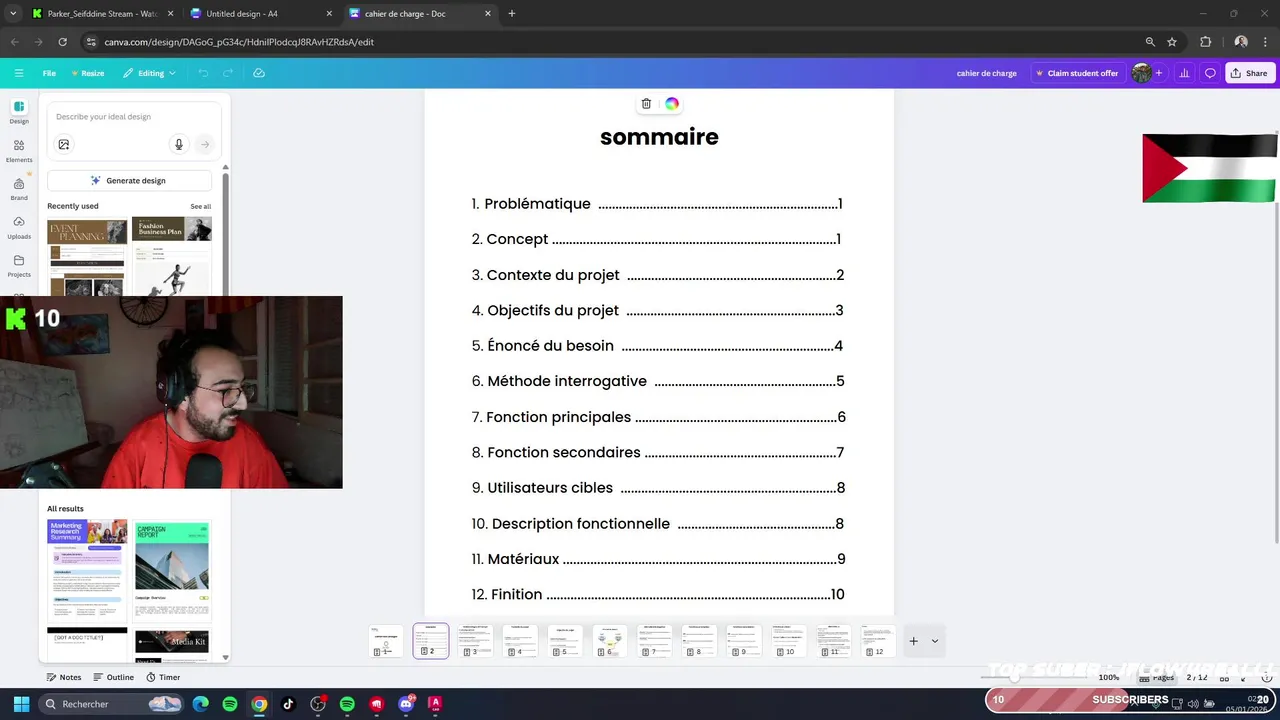The height and width of the screenshot is (720, 1280).
Task: Select the Marketing Research Summary template
Action: tap(87, 569)
